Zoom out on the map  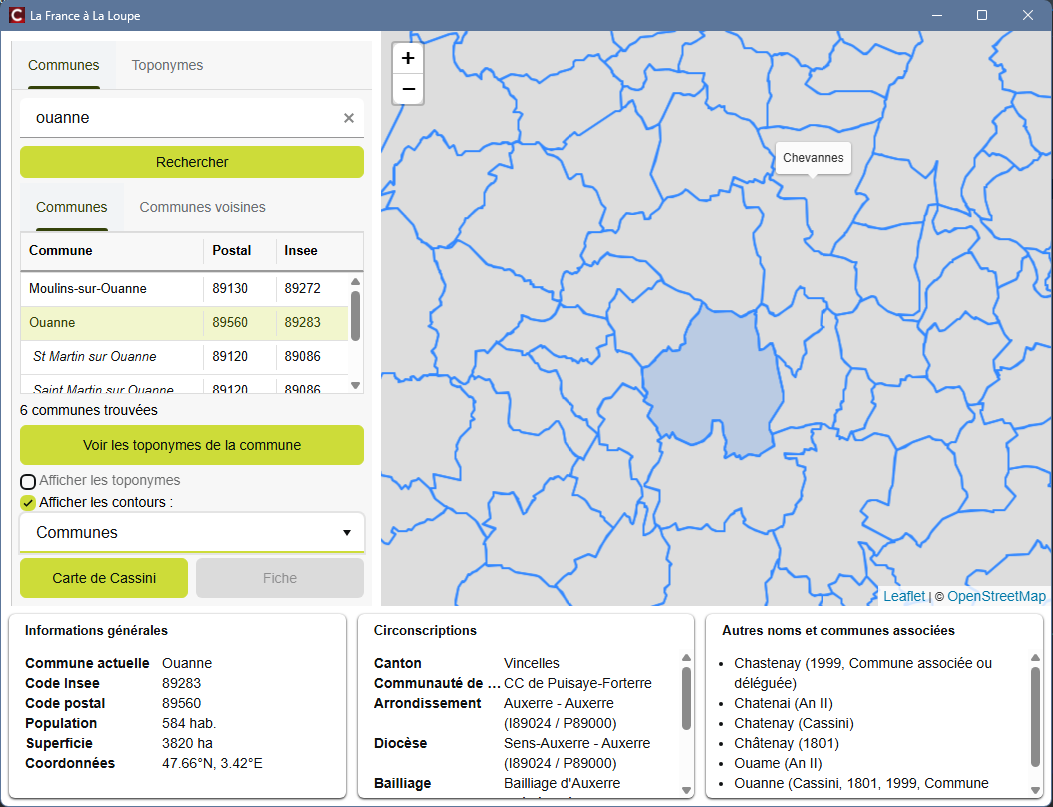point(408,89)
